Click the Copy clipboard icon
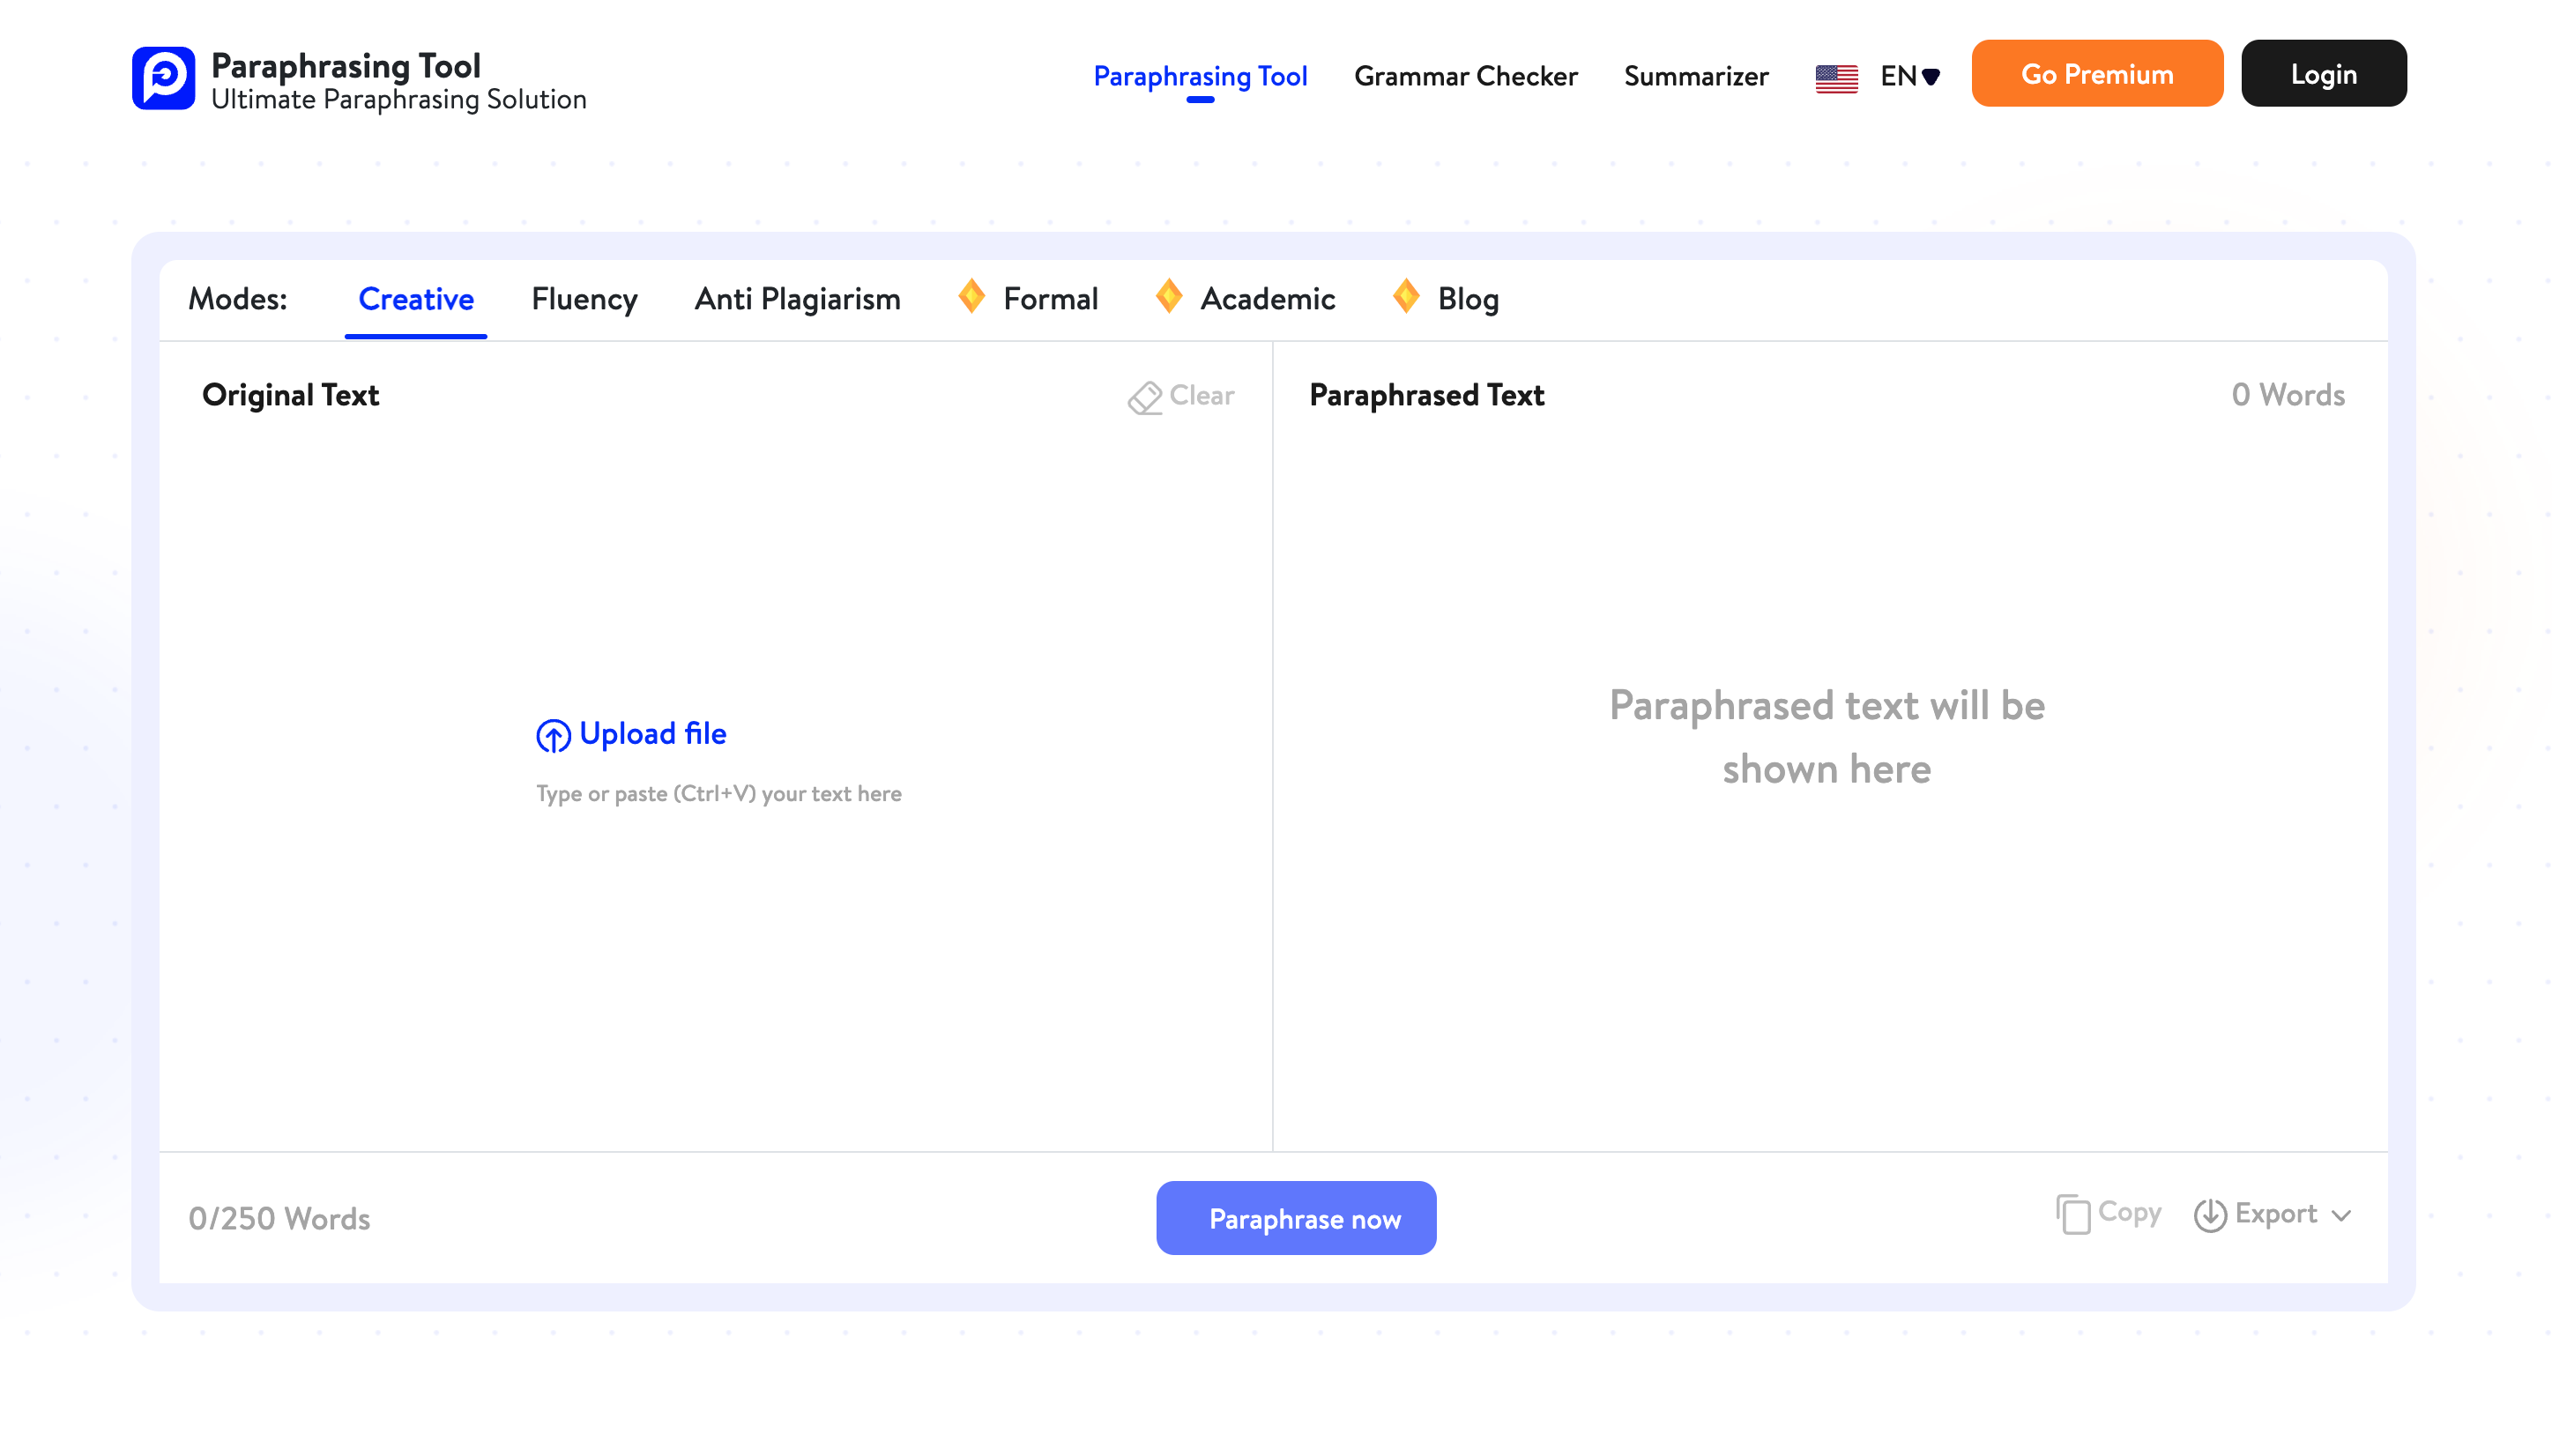The image size is (2552, 1456). point(2072,1215)
